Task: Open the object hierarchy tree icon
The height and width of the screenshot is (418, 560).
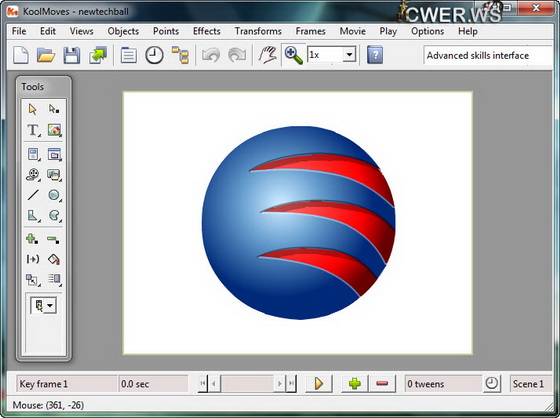Action: pos(180,55)
